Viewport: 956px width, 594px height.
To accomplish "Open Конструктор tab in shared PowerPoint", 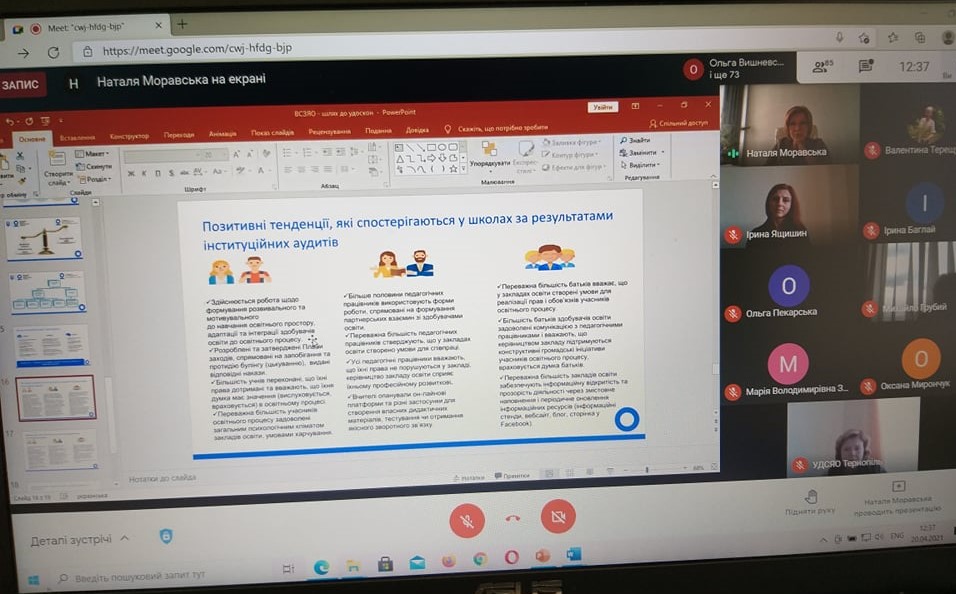I will (x=129, y=136).
